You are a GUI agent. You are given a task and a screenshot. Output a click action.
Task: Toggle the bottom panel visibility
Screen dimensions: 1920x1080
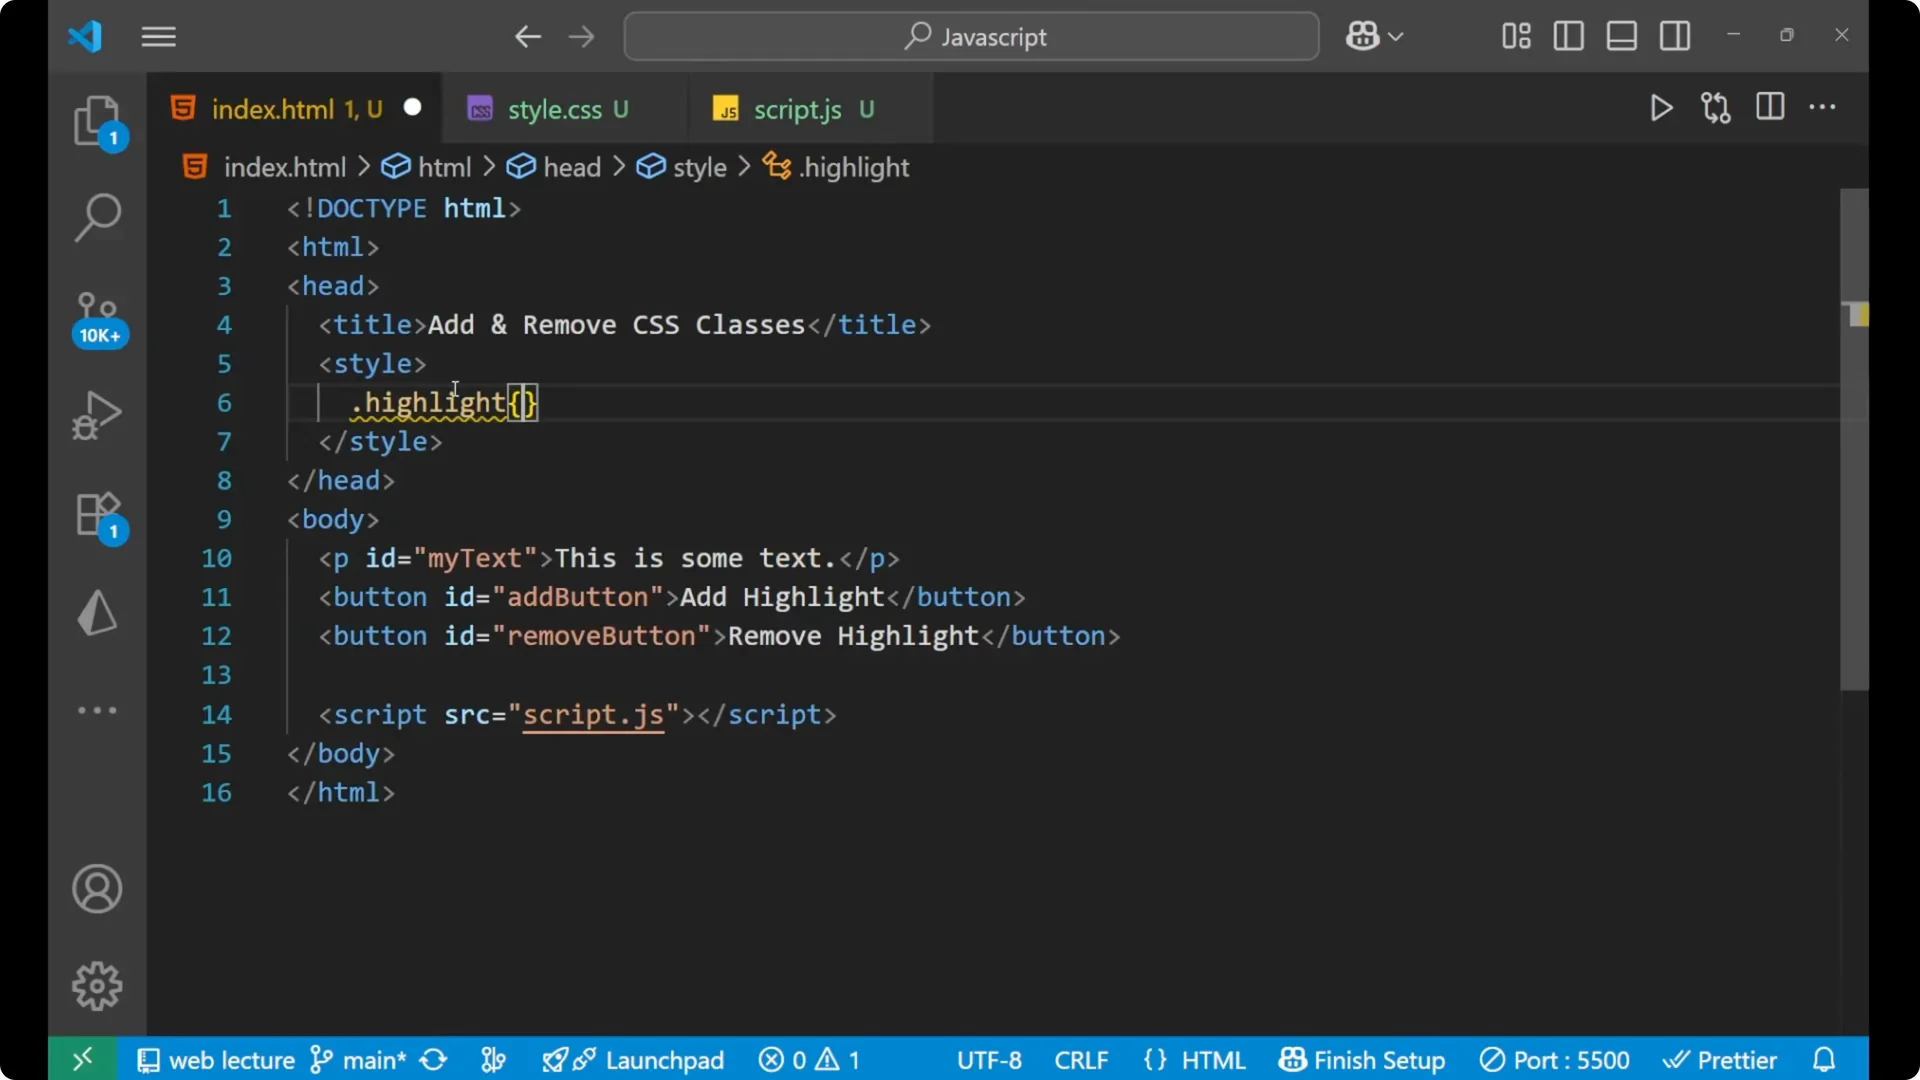click(1621, 36)
